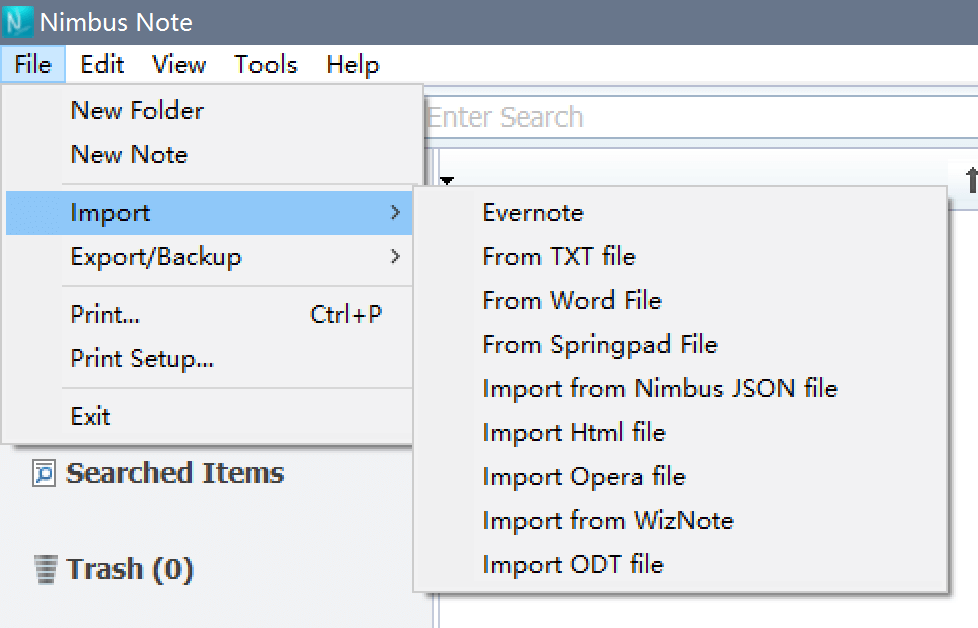Choose Exit from the File menu
This screenshot has height=628, width=978.
click(209, 416)
